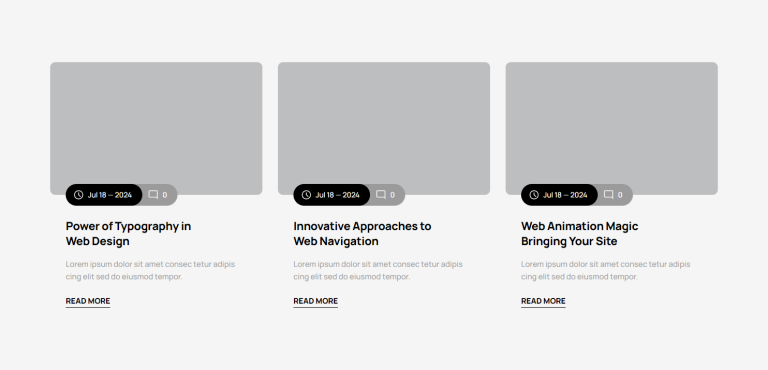Click clock icon on Web Navigation post
This screenshot has width=768, height=370.
click(x=306, y=195)
